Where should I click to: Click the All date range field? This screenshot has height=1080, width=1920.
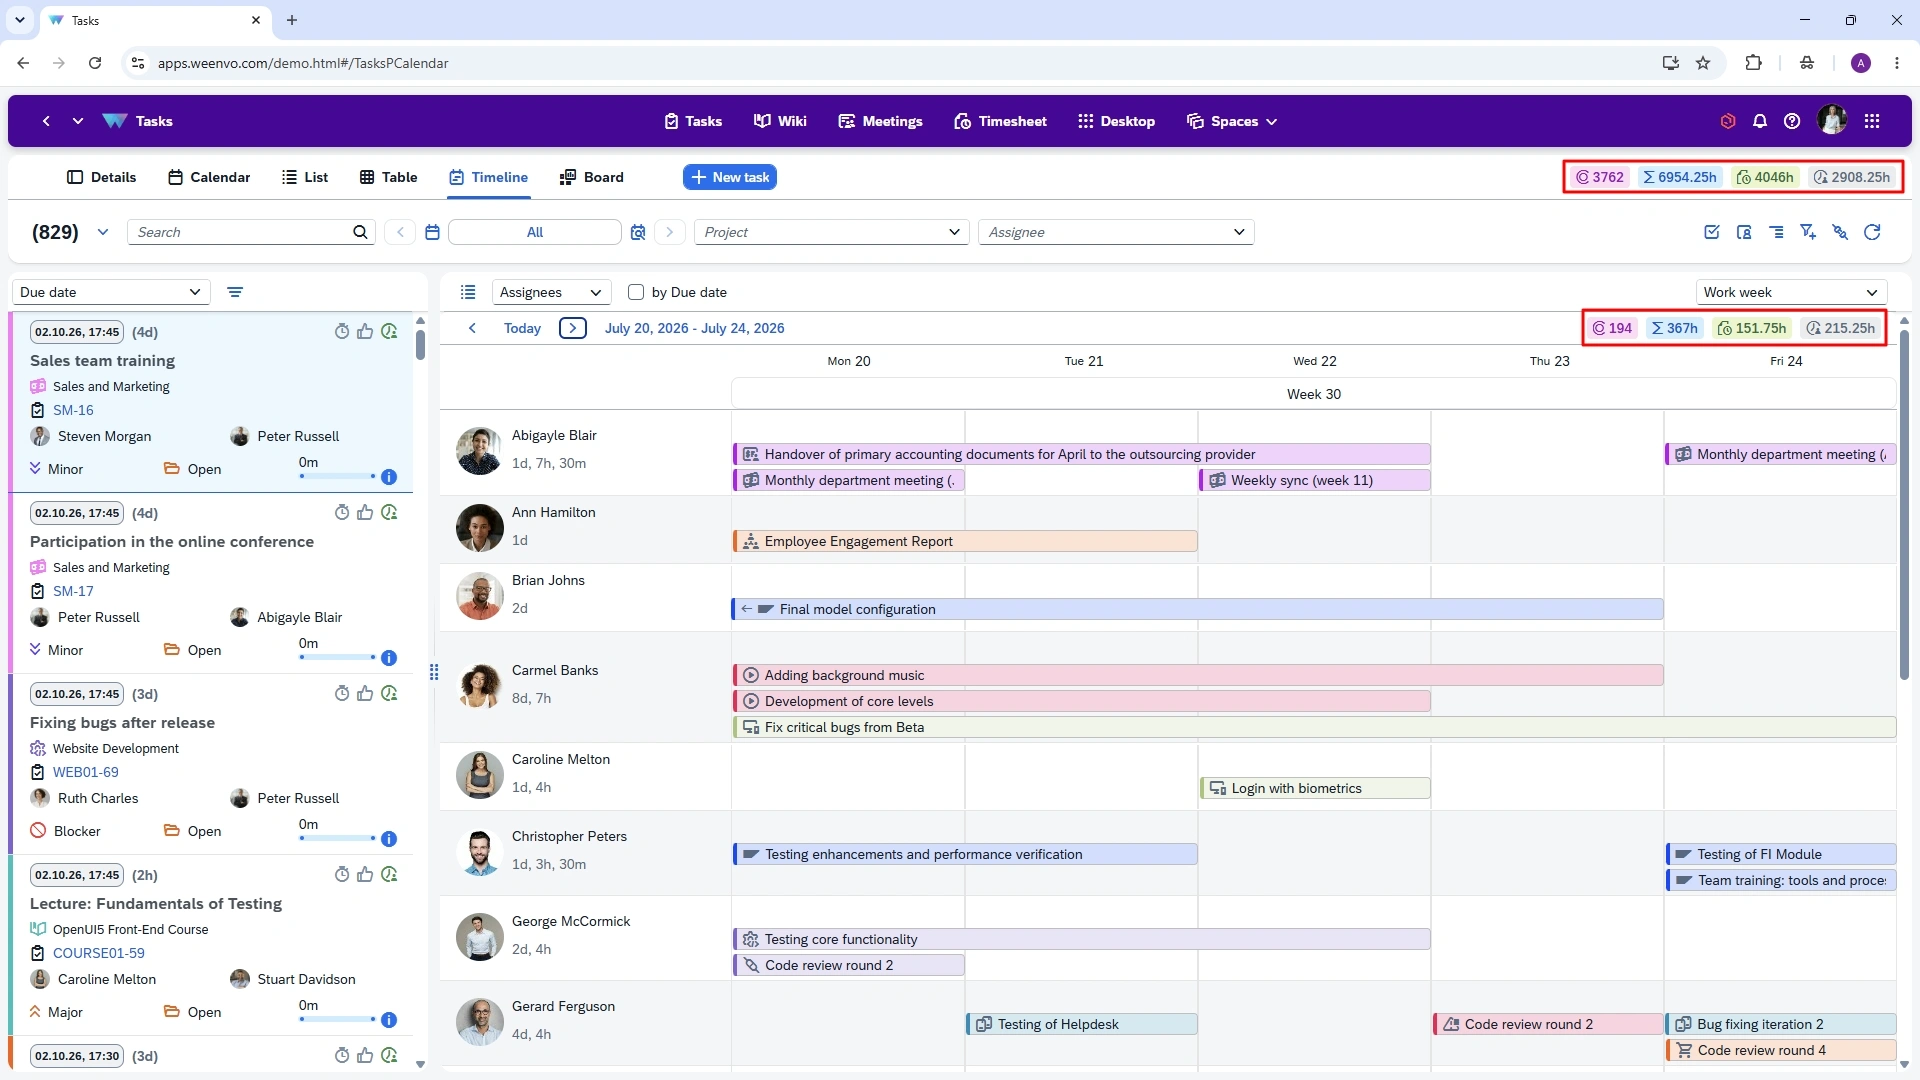[535, 232]
